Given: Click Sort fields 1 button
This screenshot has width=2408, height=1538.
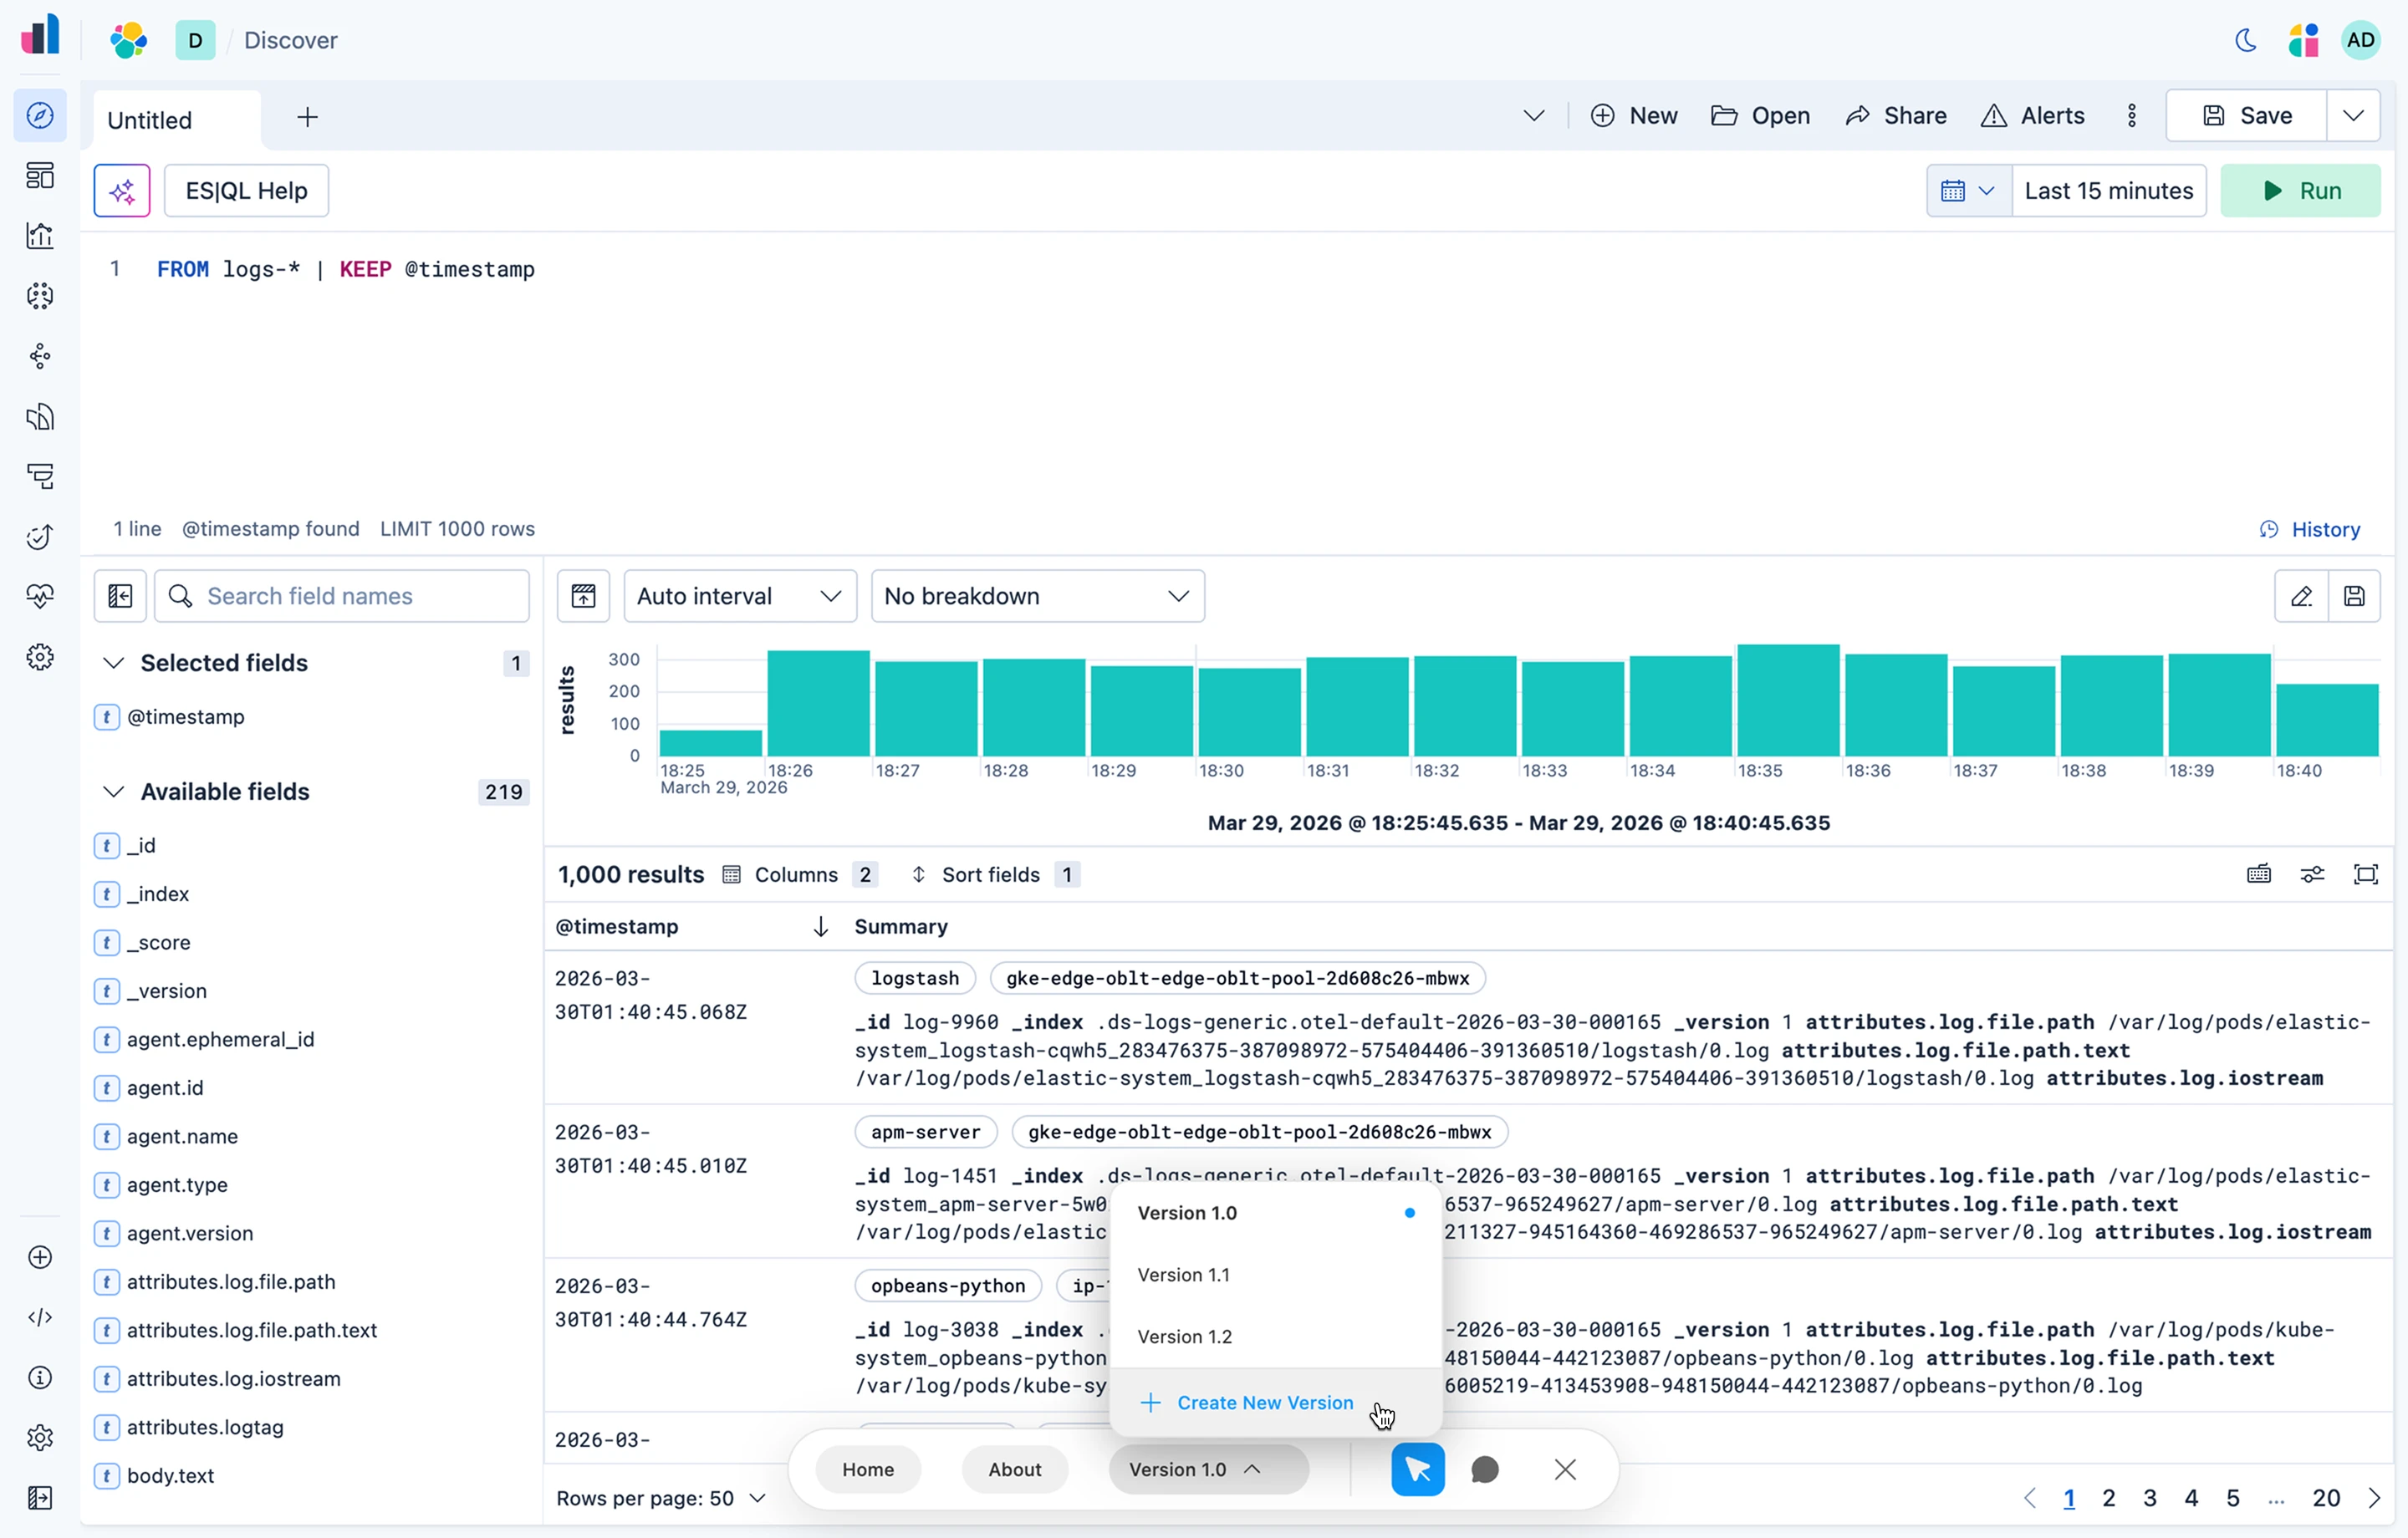Looking at the screenshot, I should [x=995, y=875].
